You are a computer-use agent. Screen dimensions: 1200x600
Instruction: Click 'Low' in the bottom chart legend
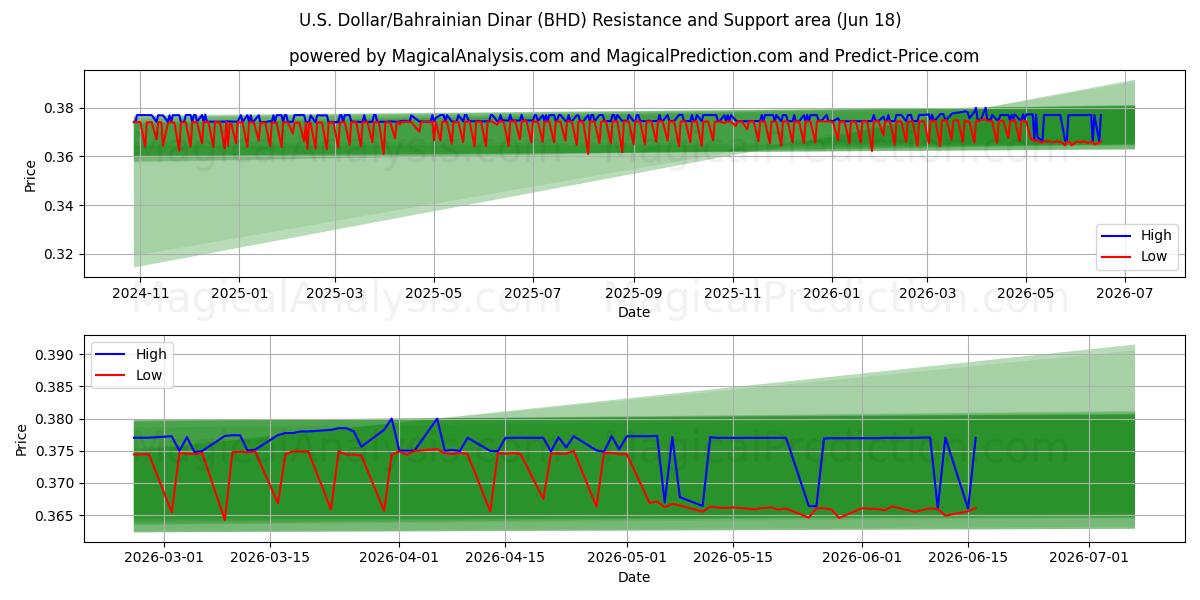point(149,374)
